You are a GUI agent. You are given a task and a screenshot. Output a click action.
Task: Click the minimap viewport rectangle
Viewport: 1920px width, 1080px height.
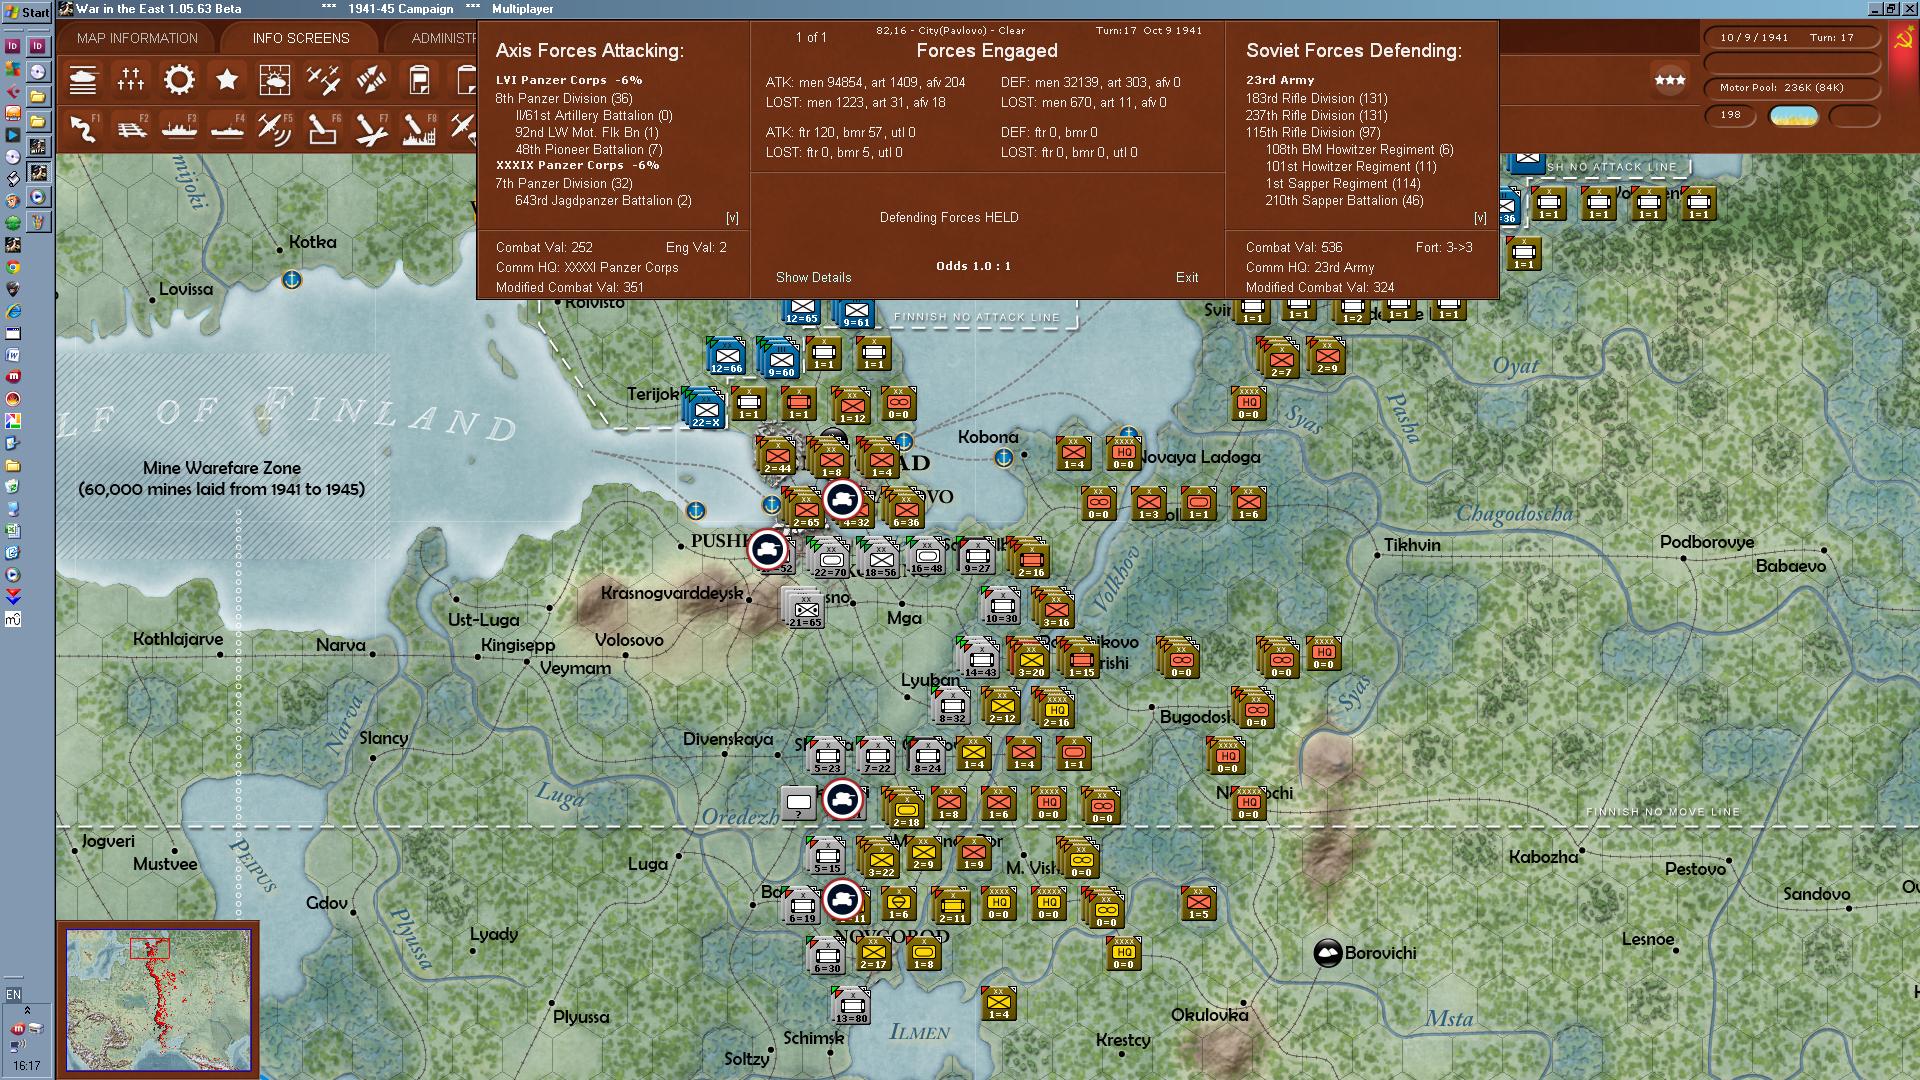(x=150, y=947)
